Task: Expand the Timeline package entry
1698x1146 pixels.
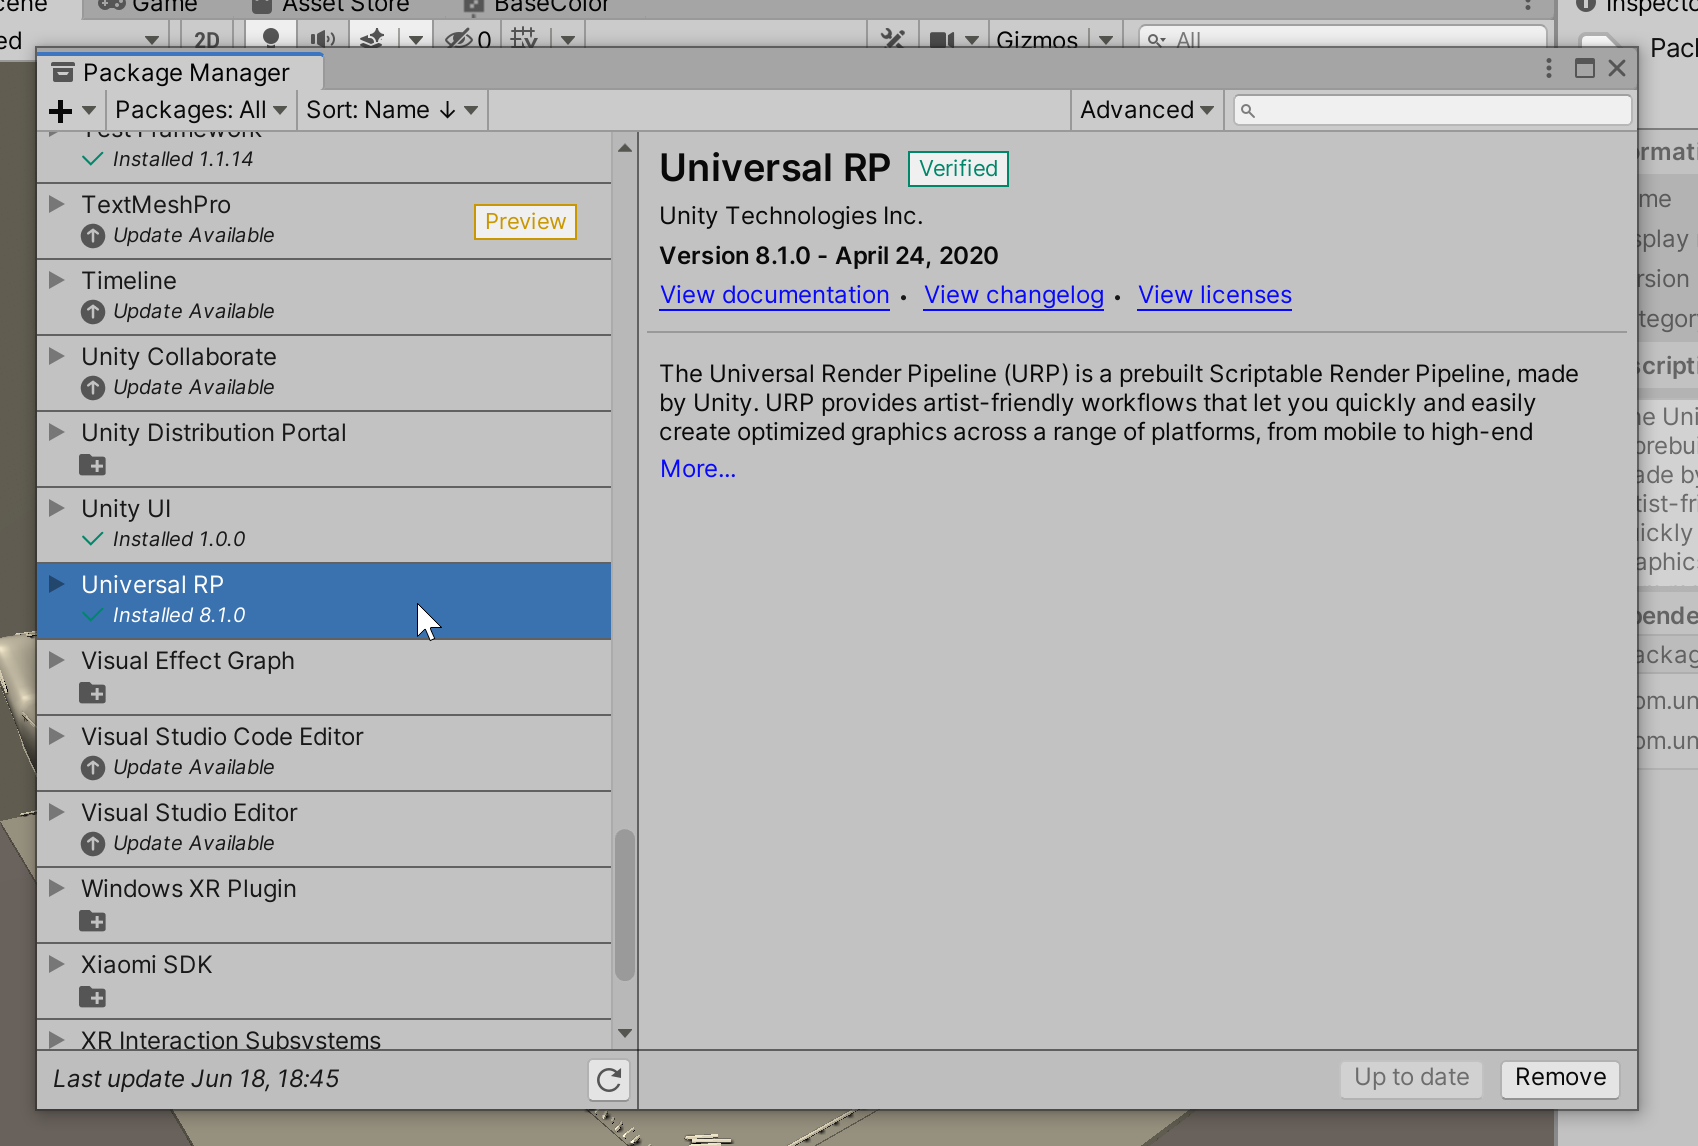Action: pyautogui.click(x=57, y=280)
